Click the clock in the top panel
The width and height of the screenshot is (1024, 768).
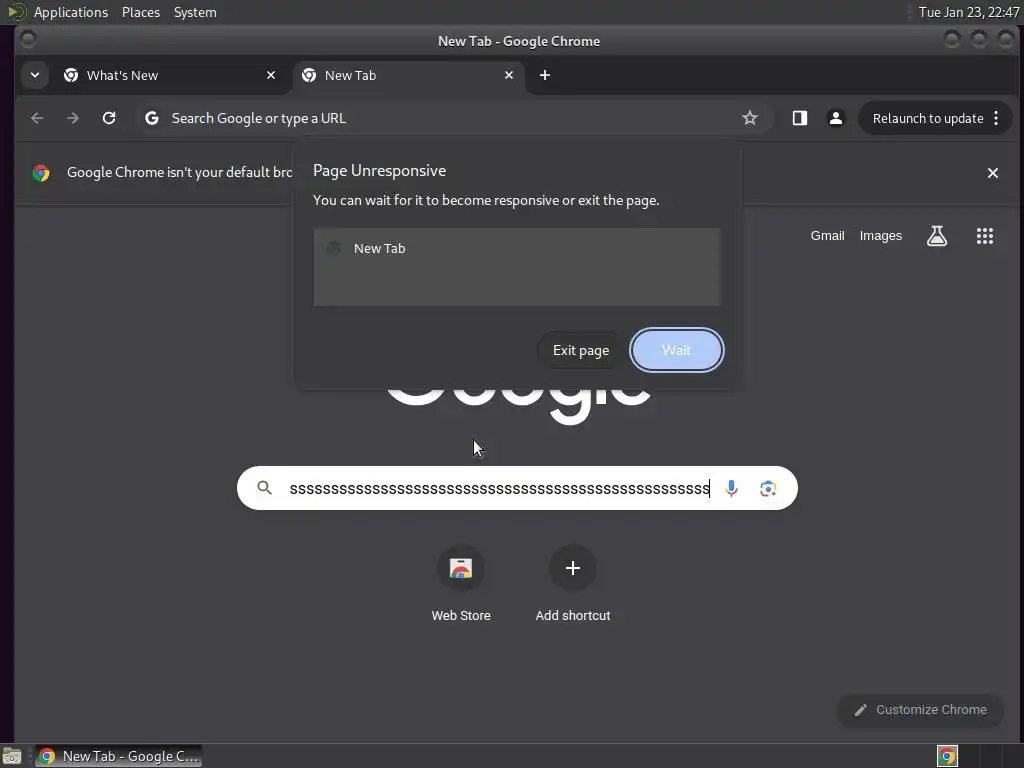click(968, 12)
